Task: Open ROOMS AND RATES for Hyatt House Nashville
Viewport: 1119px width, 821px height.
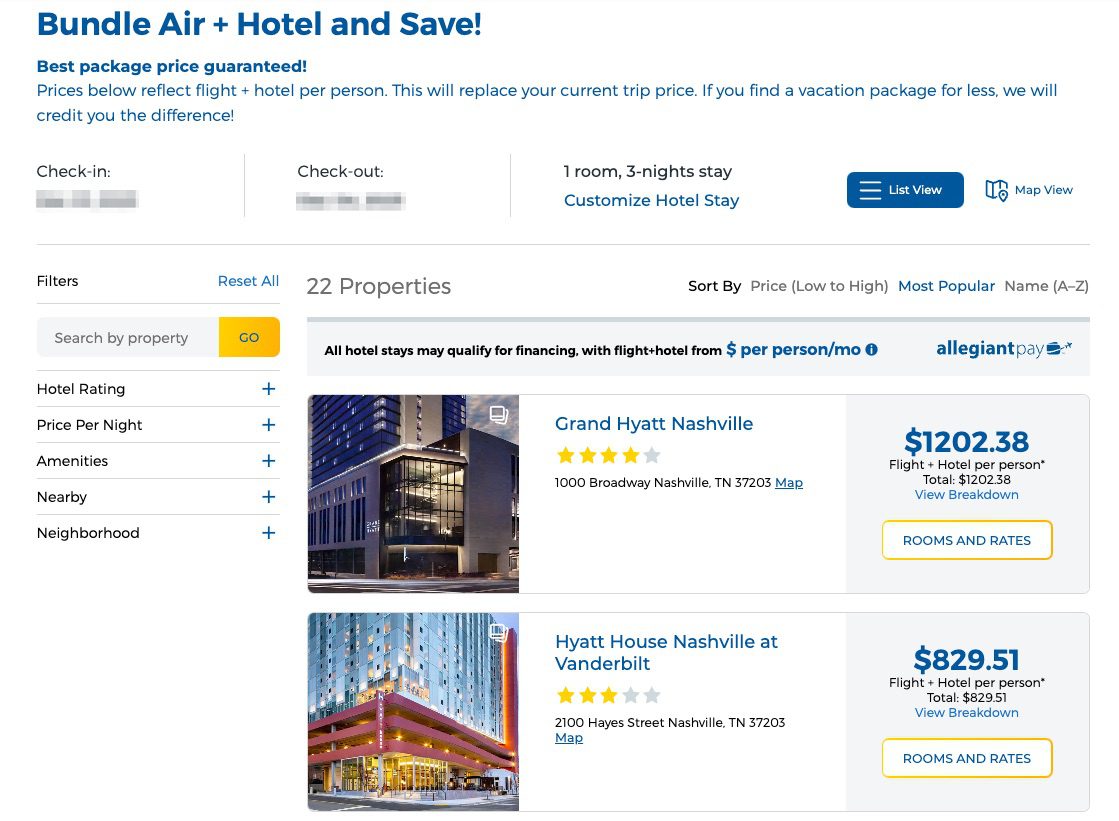Action: (x=966, y=758)
